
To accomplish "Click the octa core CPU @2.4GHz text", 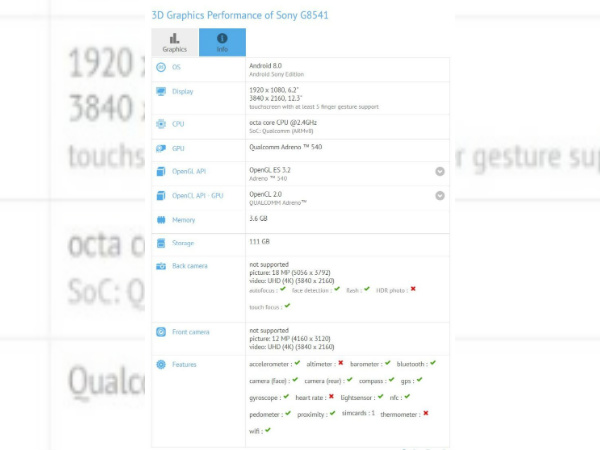I will [x=283, y=123].
